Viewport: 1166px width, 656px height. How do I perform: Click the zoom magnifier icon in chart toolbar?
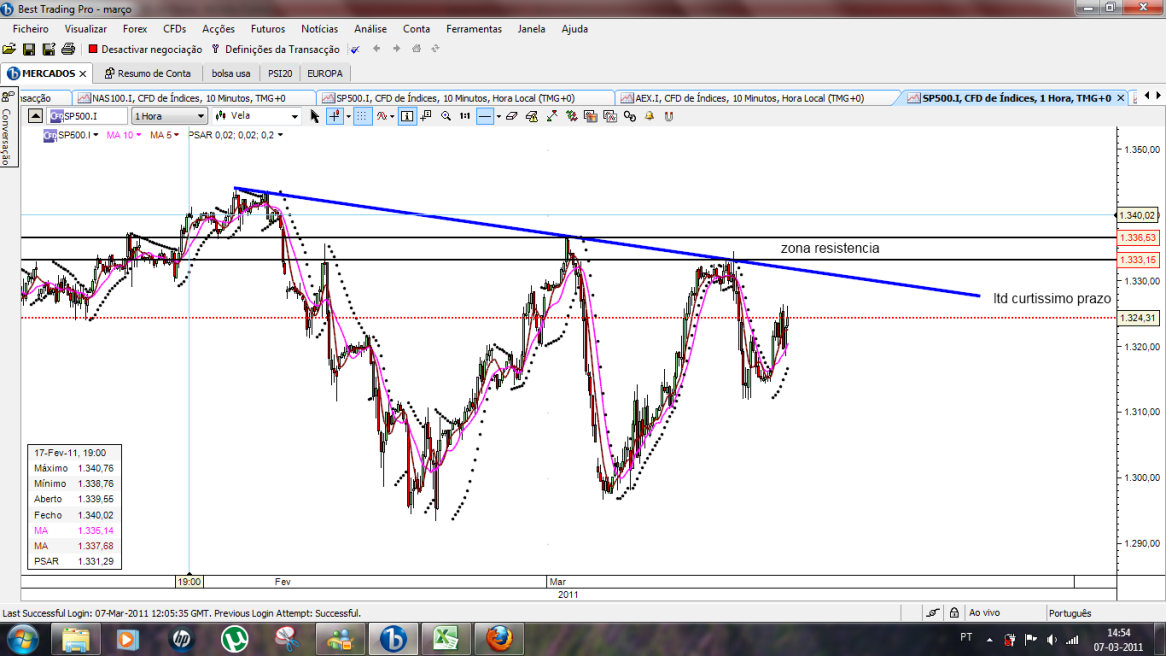[x=446, y=116]
